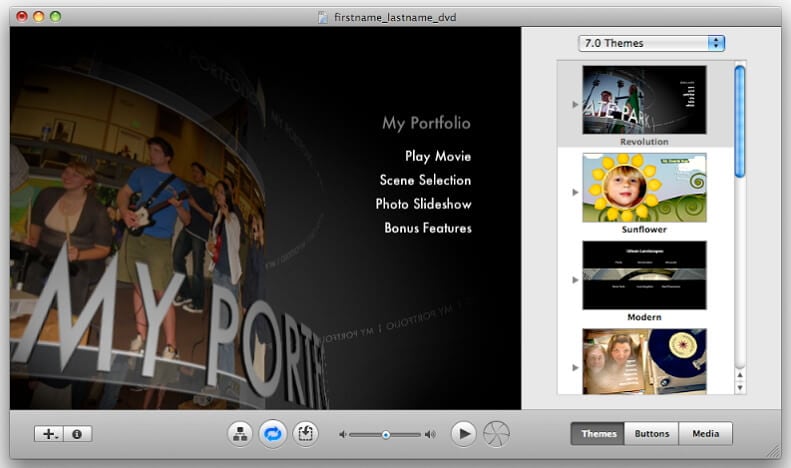
Task: Select the Modern theme thumbnail
Action: pos(644,275)
